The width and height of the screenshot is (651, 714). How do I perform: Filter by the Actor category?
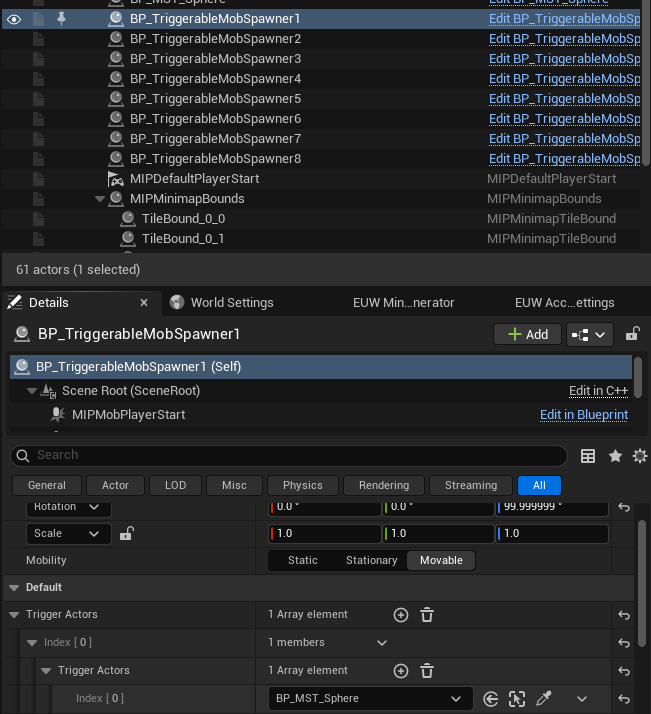115,485
